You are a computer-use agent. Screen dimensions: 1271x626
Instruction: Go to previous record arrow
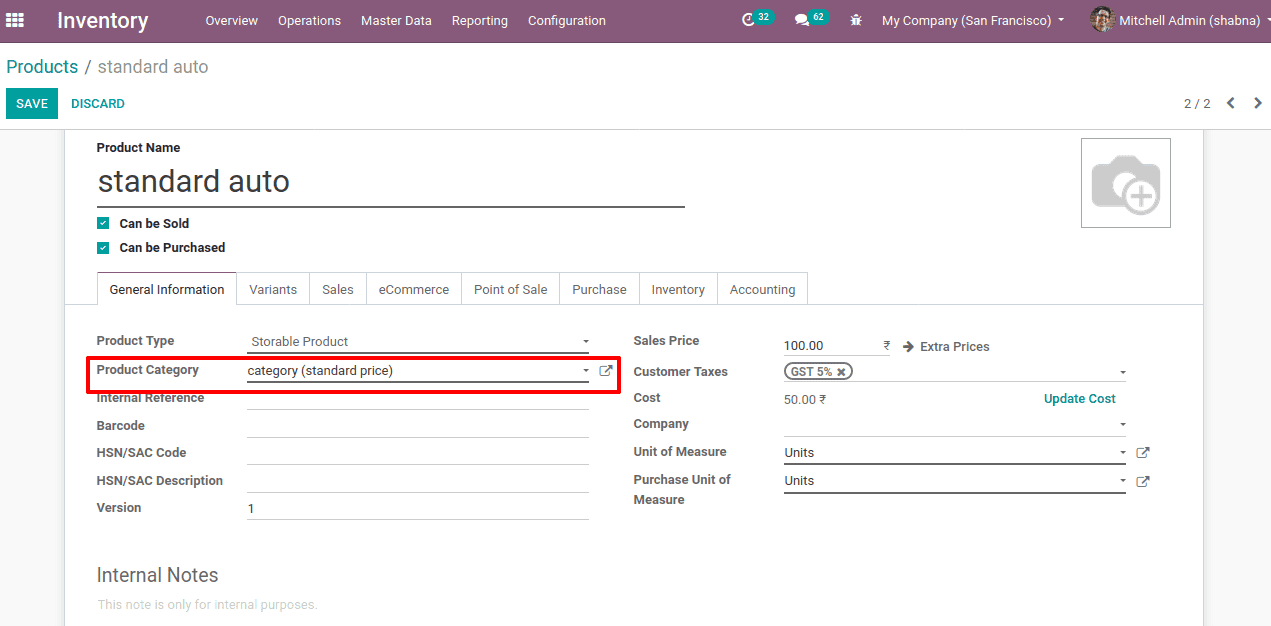1231,103
